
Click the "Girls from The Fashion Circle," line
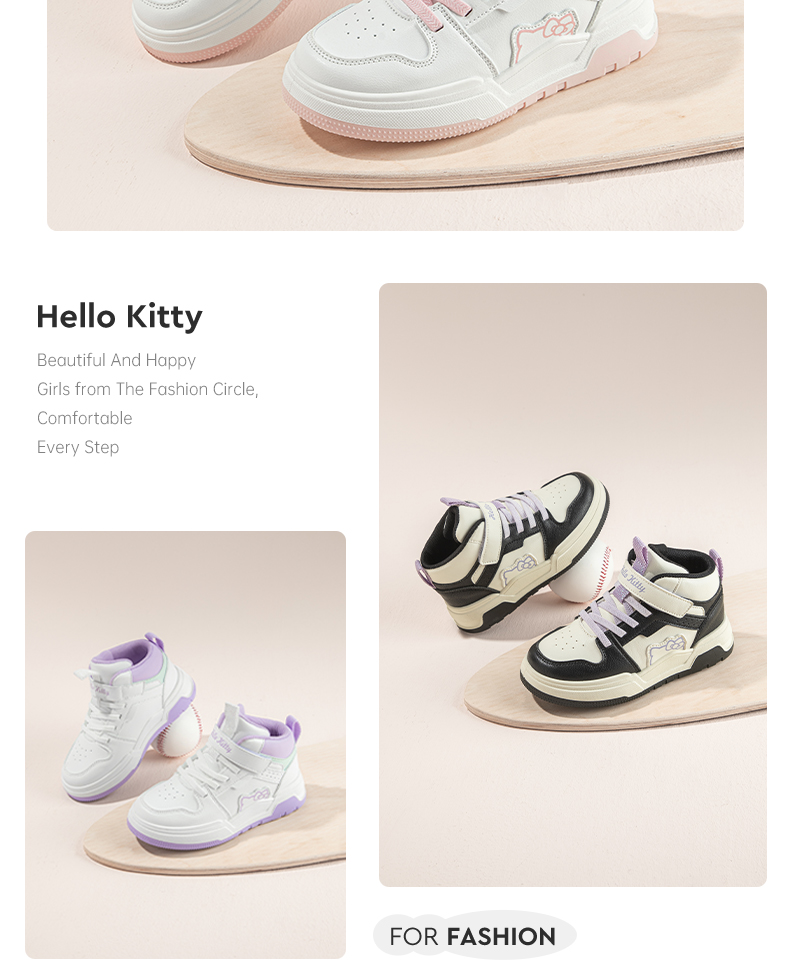pyautogui.click(x=148, y=389)
